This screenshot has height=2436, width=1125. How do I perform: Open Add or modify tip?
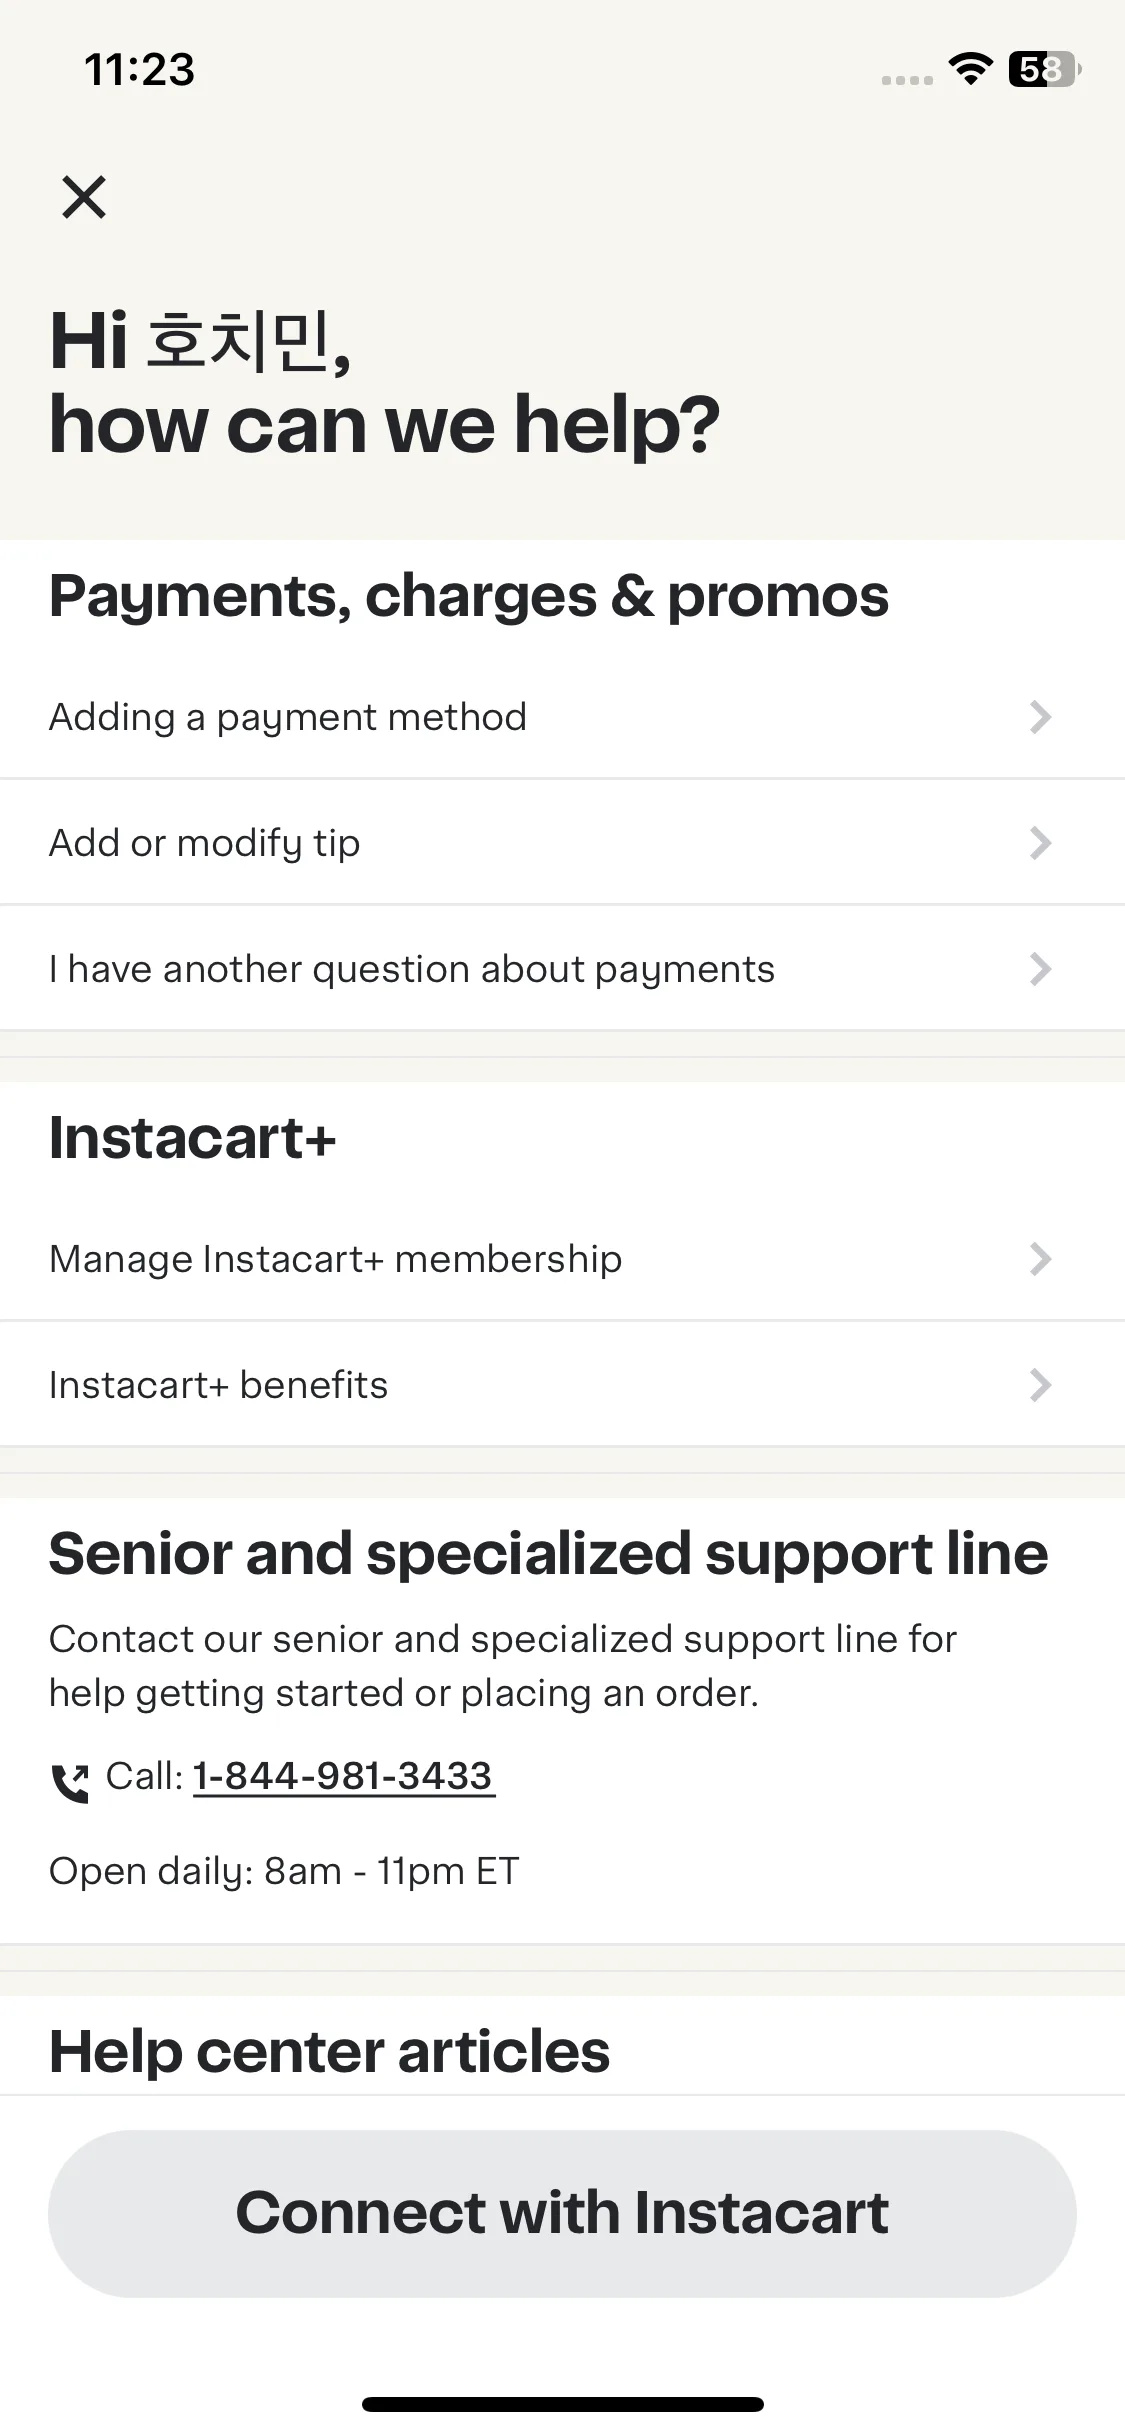tap(562, 843)
